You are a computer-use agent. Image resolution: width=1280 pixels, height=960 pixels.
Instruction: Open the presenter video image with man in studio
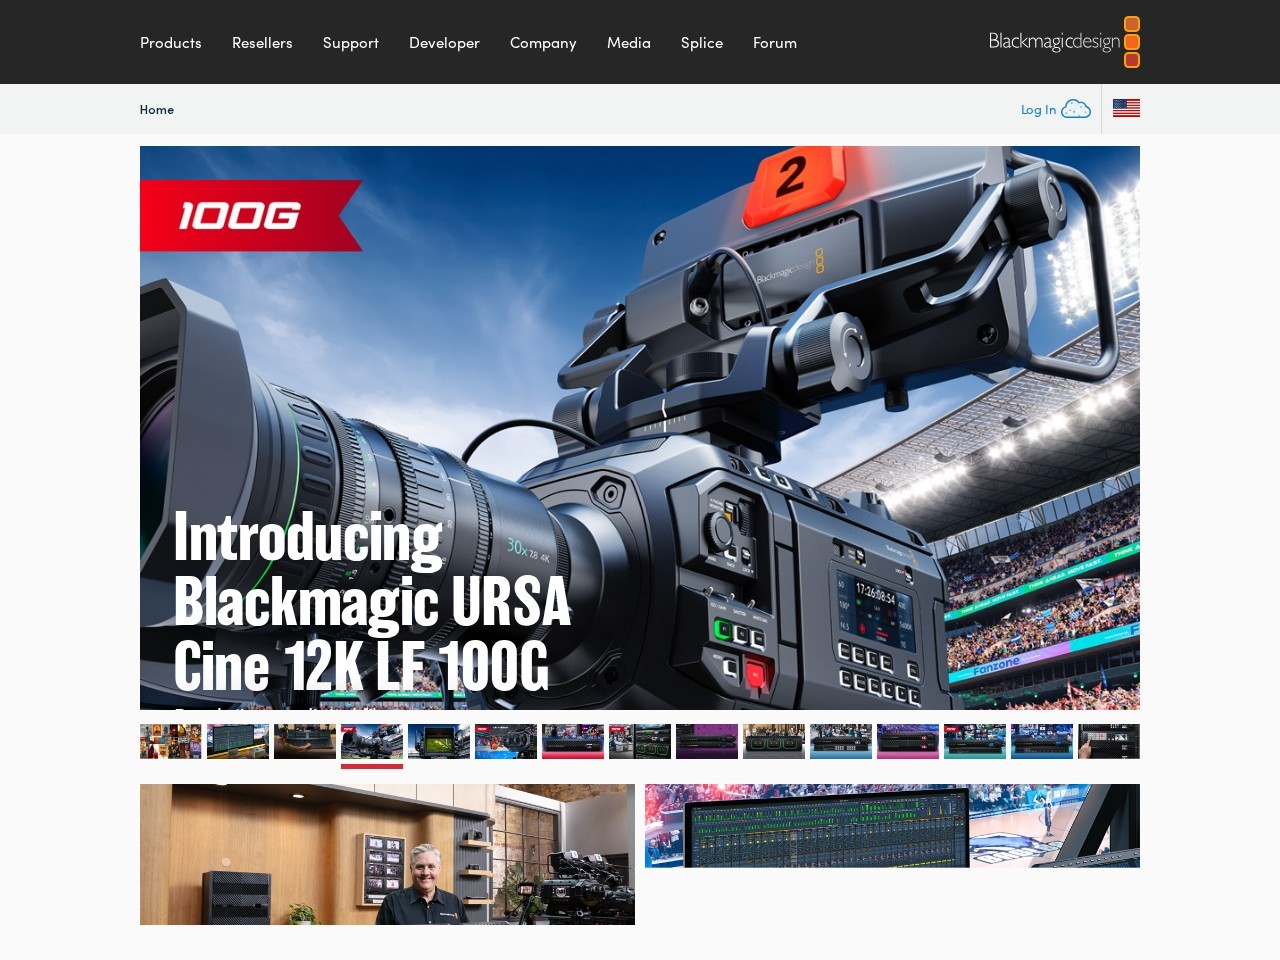(x=387, y=854)
